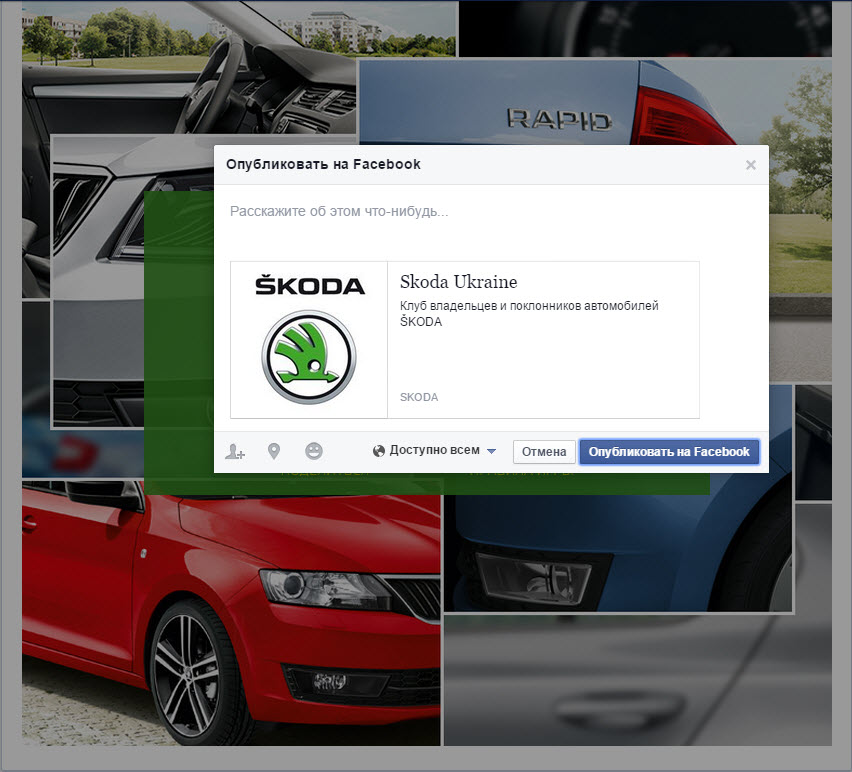The image size is (852, 772).
Task: Click the description 'Клуб владельцев и поклонников автомобилей'
Action: pos(529,306)
